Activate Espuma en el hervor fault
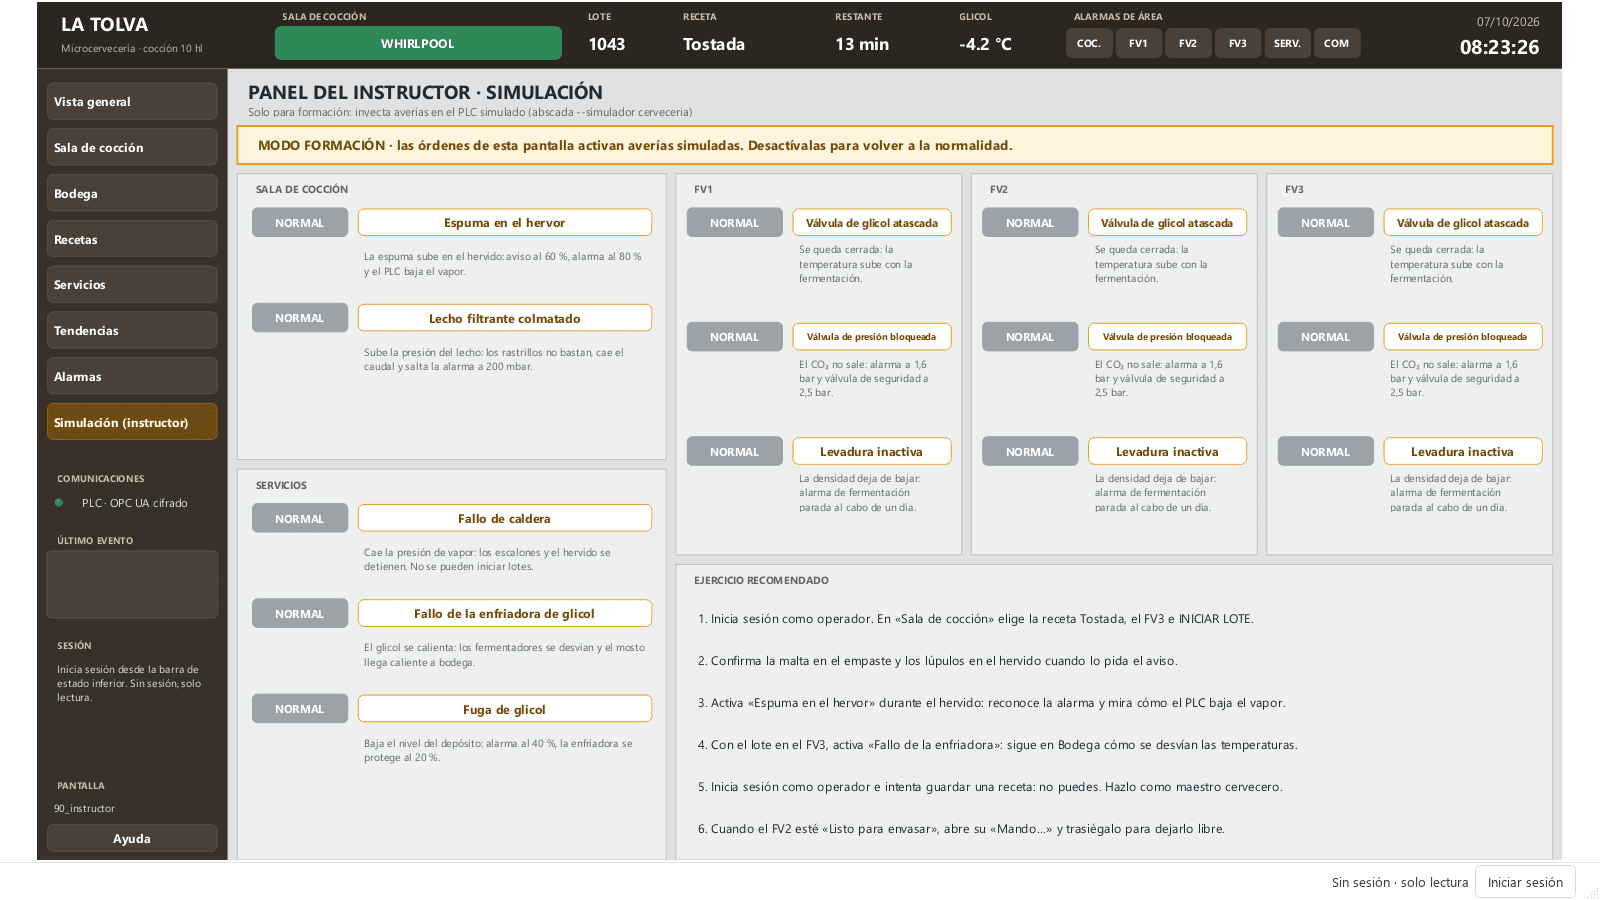 coord(505,222)
